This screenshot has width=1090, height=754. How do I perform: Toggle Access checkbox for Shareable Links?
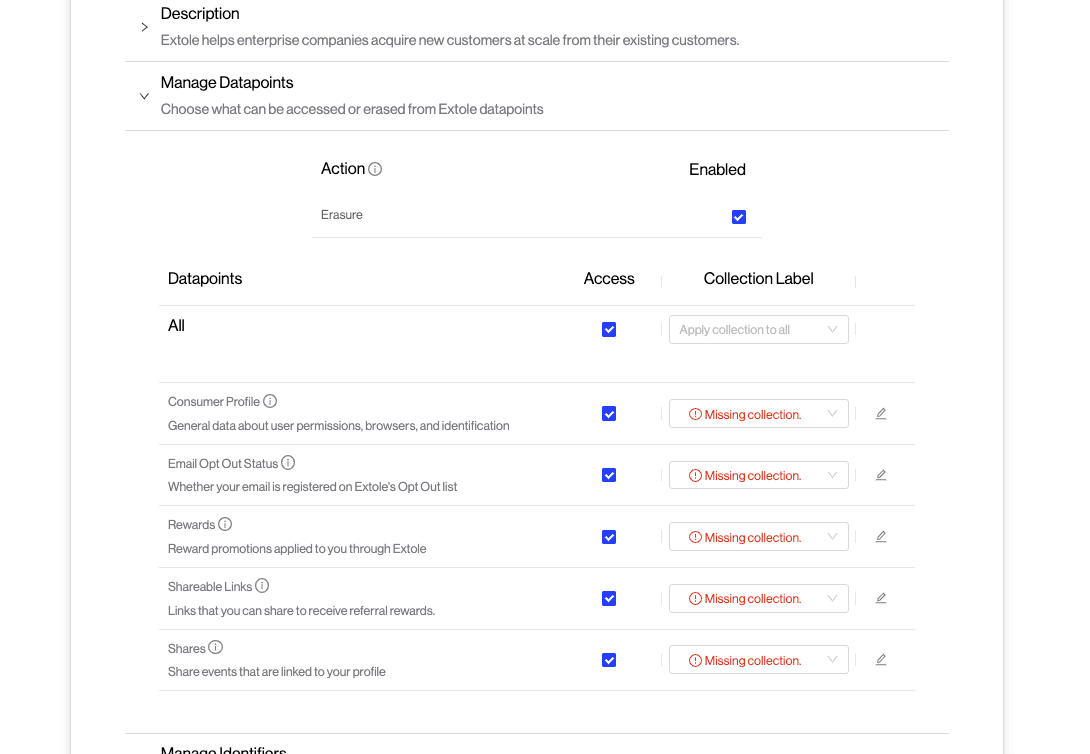coord(609,599)
